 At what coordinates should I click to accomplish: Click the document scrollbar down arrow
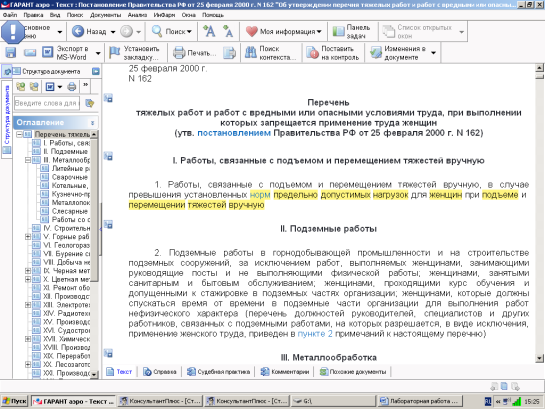pyautogui.click(x=539, y=358)
